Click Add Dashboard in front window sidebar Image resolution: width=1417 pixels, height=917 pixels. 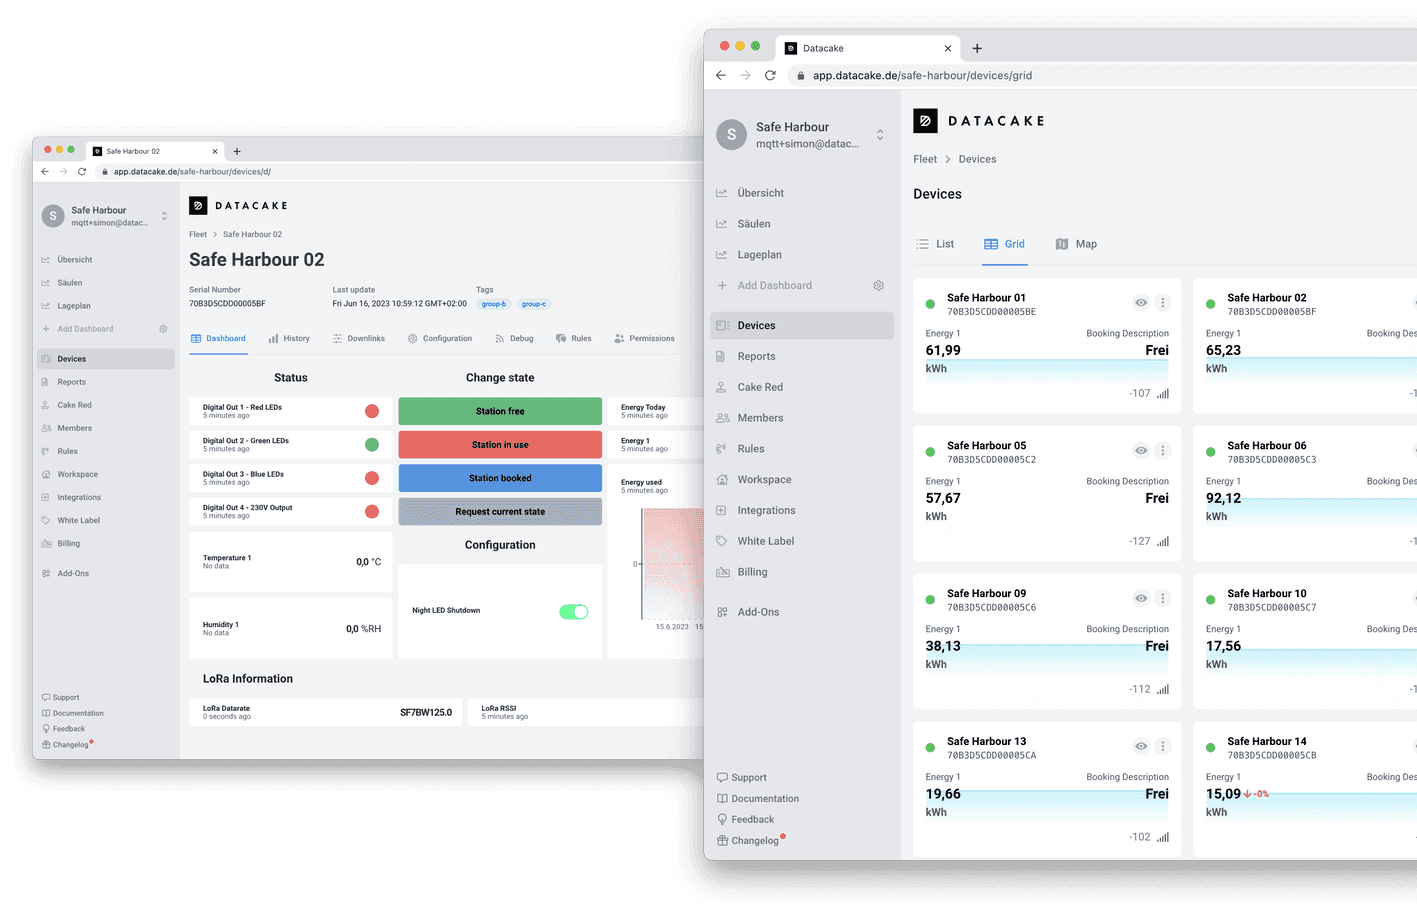[765, 285]
